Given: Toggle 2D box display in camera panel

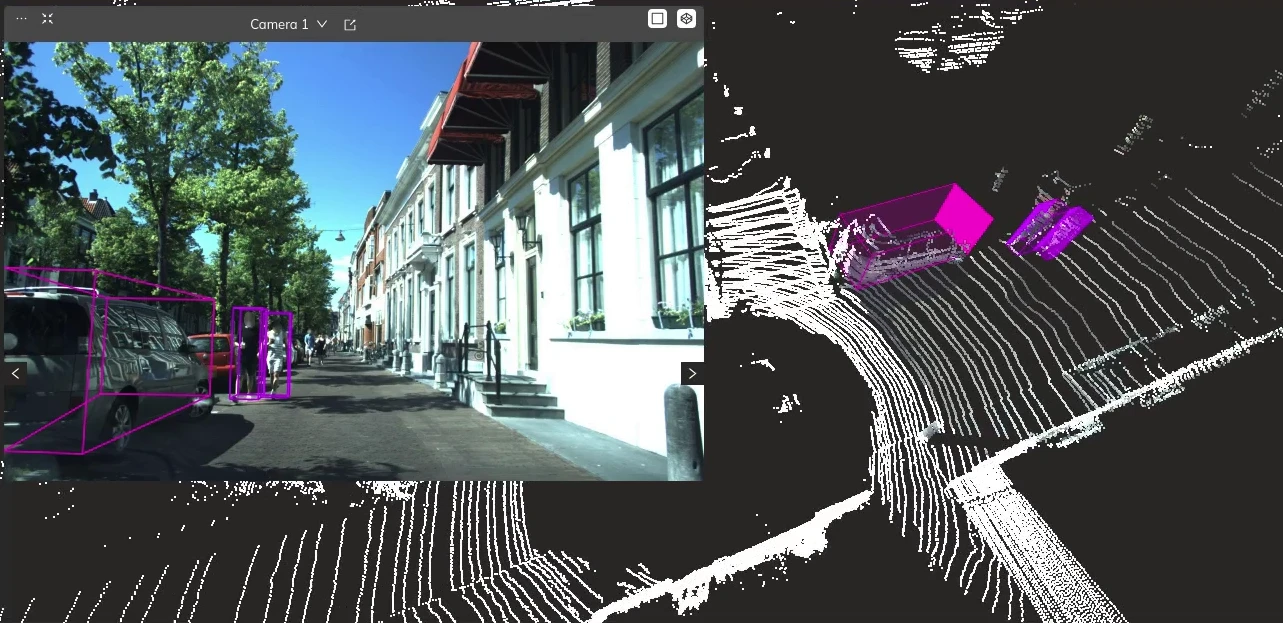Looking at the screenshot, I should click(657, 19).
